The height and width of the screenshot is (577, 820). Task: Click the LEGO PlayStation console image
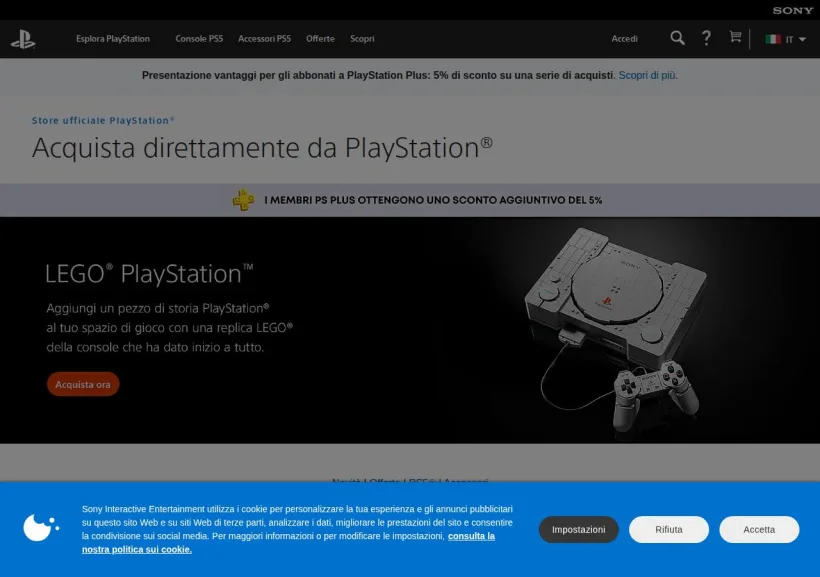click(617, 330)
